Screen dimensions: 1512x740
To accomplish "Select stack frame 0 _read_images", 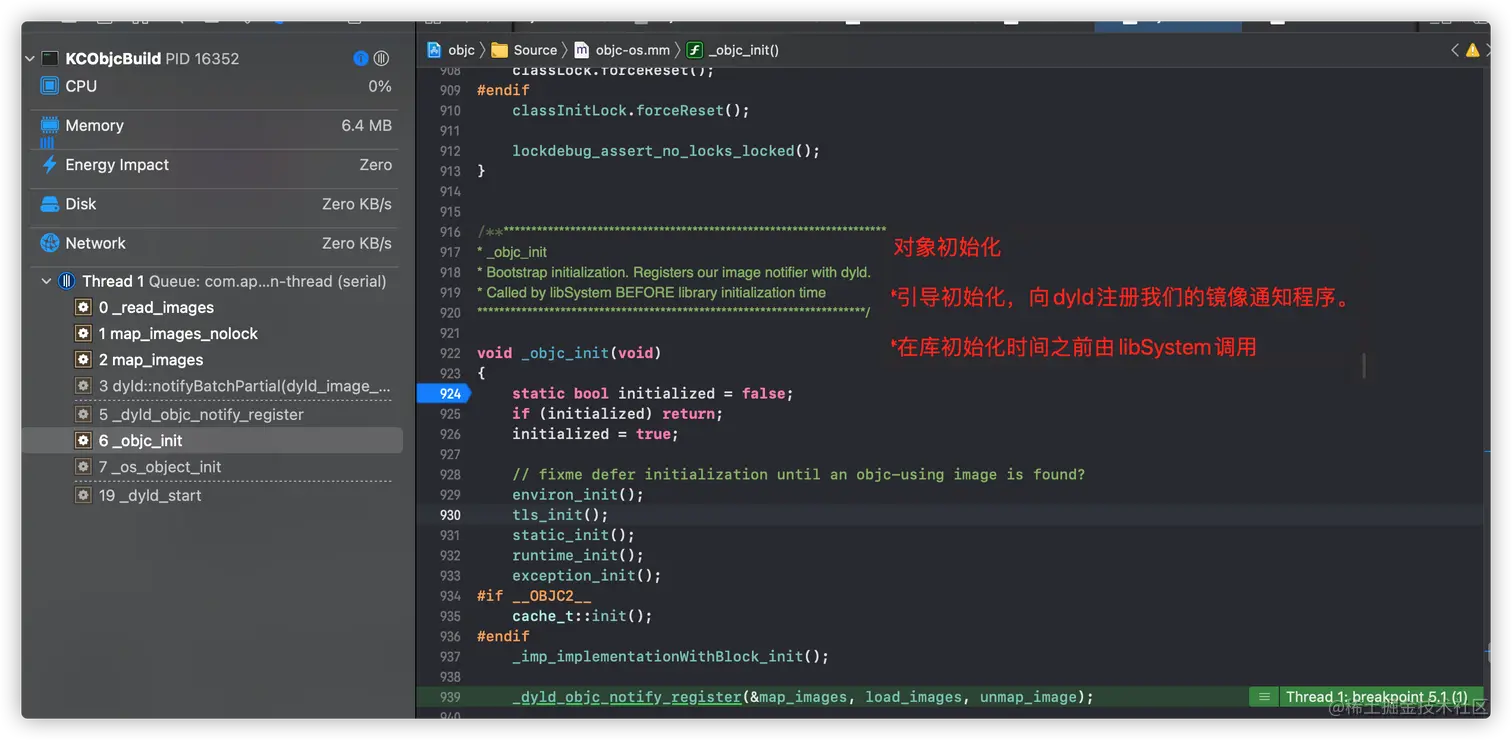I will pos(212,308).
